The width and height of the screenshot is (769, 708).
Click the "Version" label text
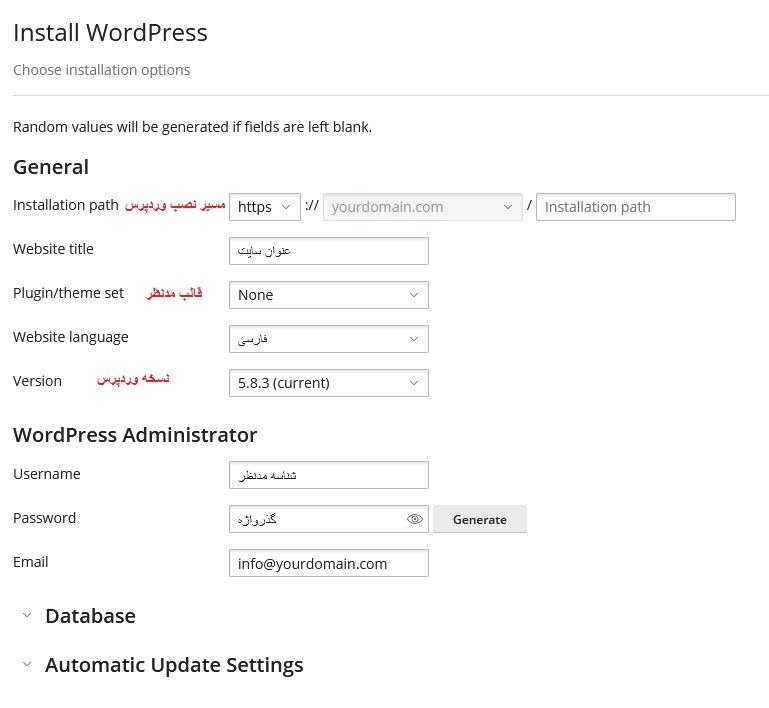click(37, 381)
